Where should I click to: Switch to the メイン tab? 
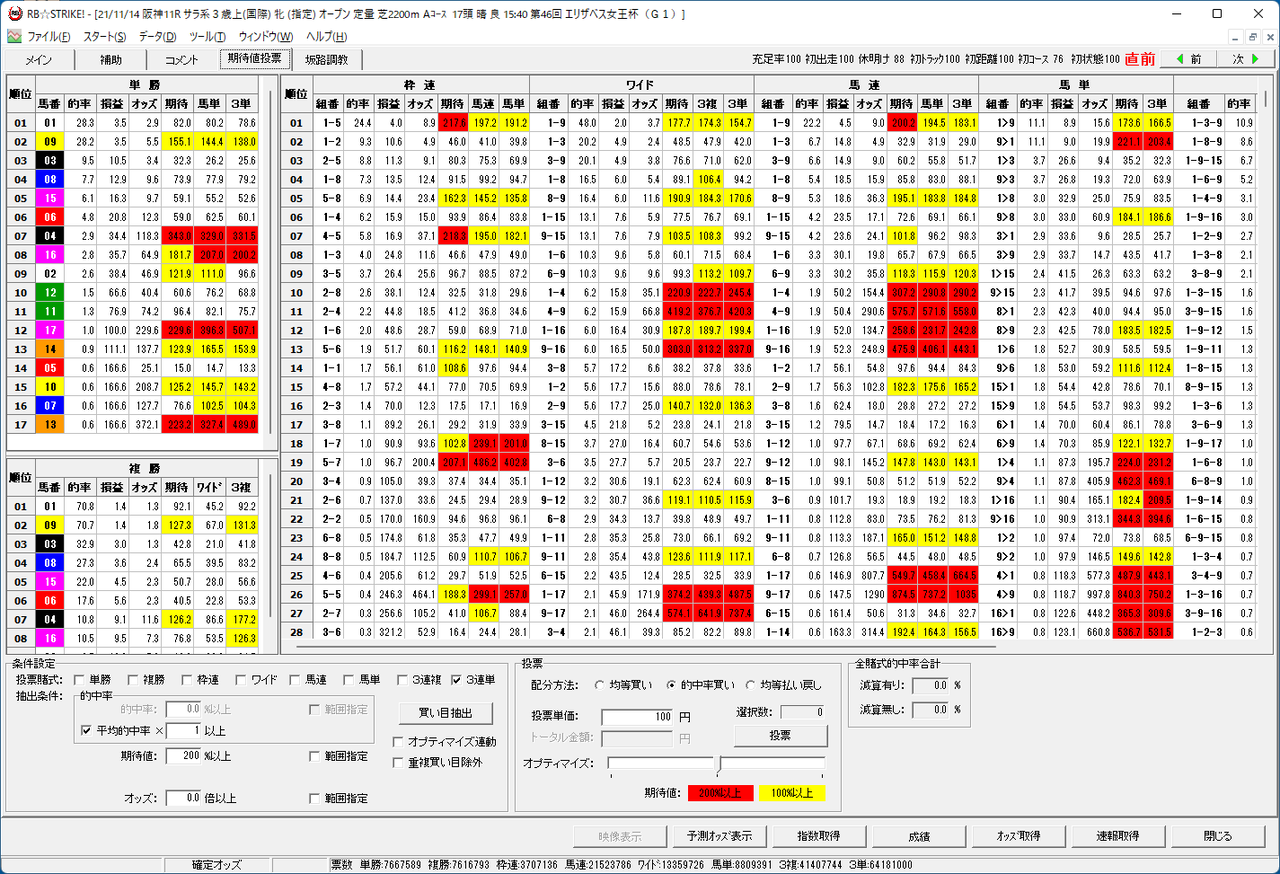pos(39,60)
